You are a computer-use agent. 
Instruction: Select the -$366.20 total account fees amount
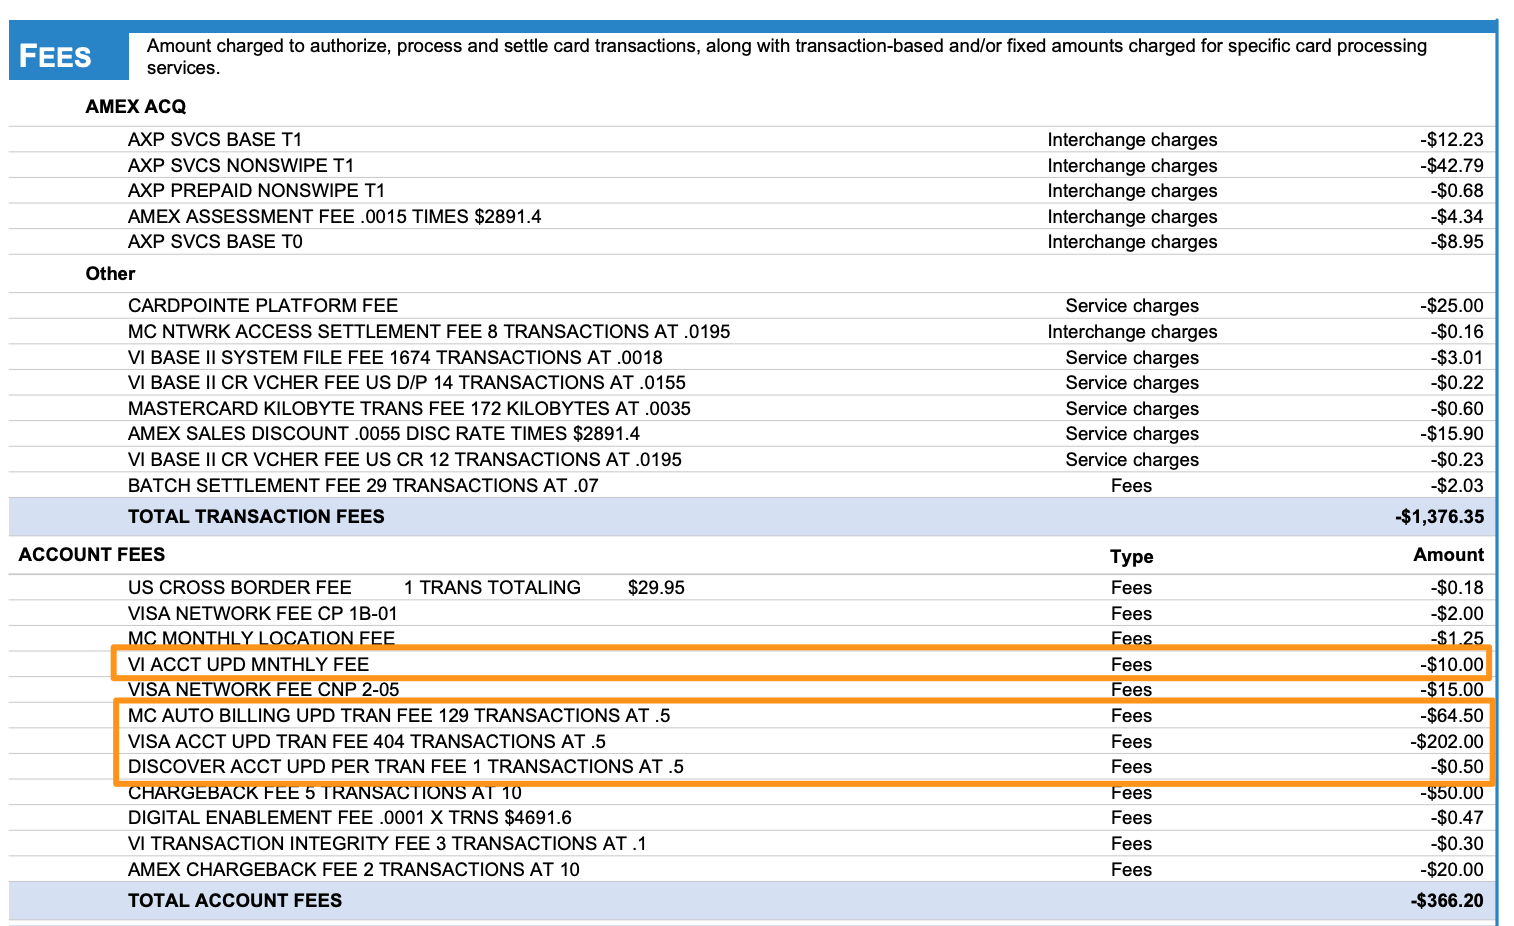1447,901
